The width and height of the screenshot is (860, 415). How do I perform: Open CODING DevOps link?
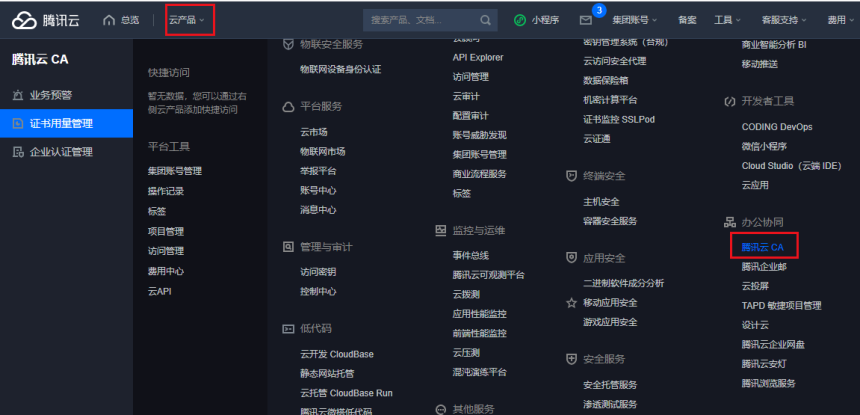pyautogui.click(x=777, y=127)
